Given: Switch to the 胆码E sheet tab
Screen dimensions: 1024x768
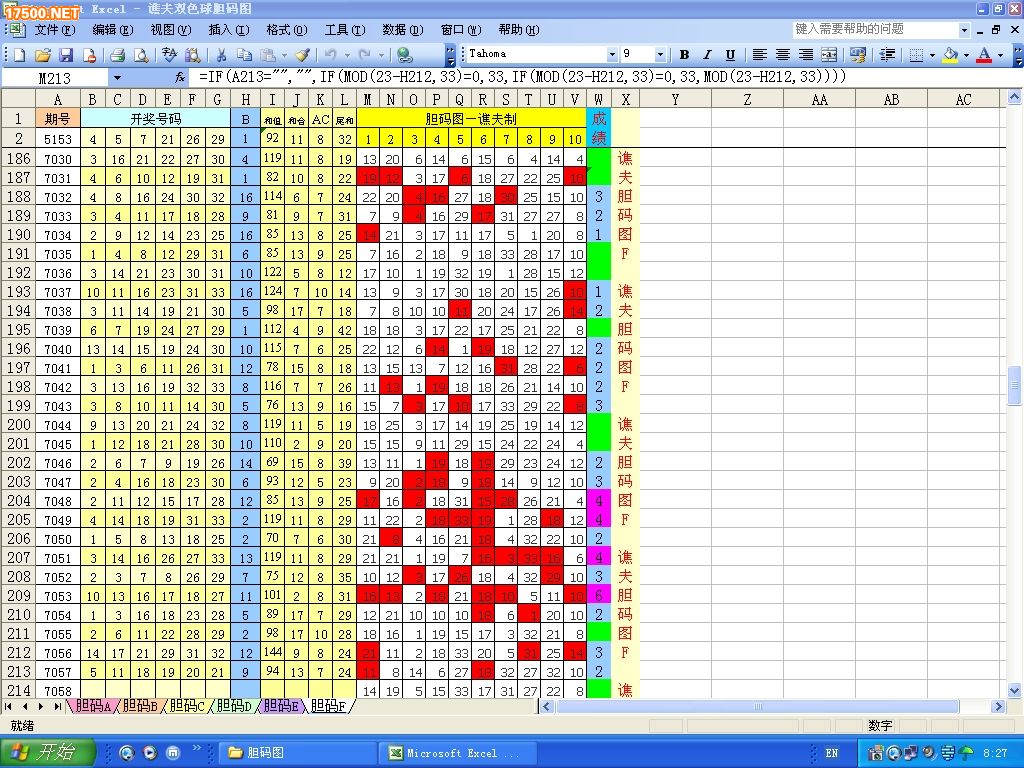Looking at the screenshot, I should tap(281, 706).
